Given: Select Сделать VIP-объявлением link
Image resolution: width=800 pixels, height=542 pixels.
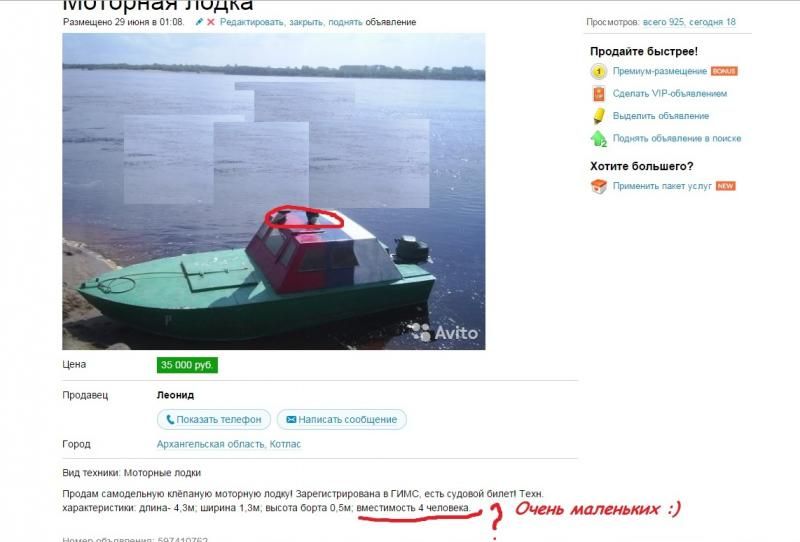Looking at the screenshot, I should tap(670, 93).
